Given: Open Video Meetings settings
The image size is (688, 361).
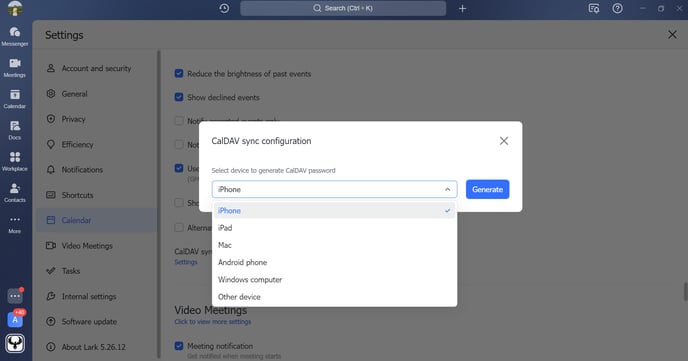Looking at the screenshot, I should click(x=97, y=246).
